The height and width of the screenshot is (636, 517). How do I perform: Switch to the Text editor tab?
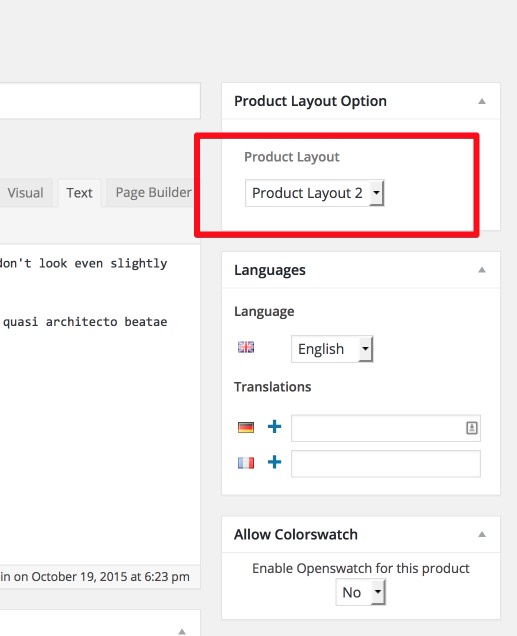coord(79,193)
